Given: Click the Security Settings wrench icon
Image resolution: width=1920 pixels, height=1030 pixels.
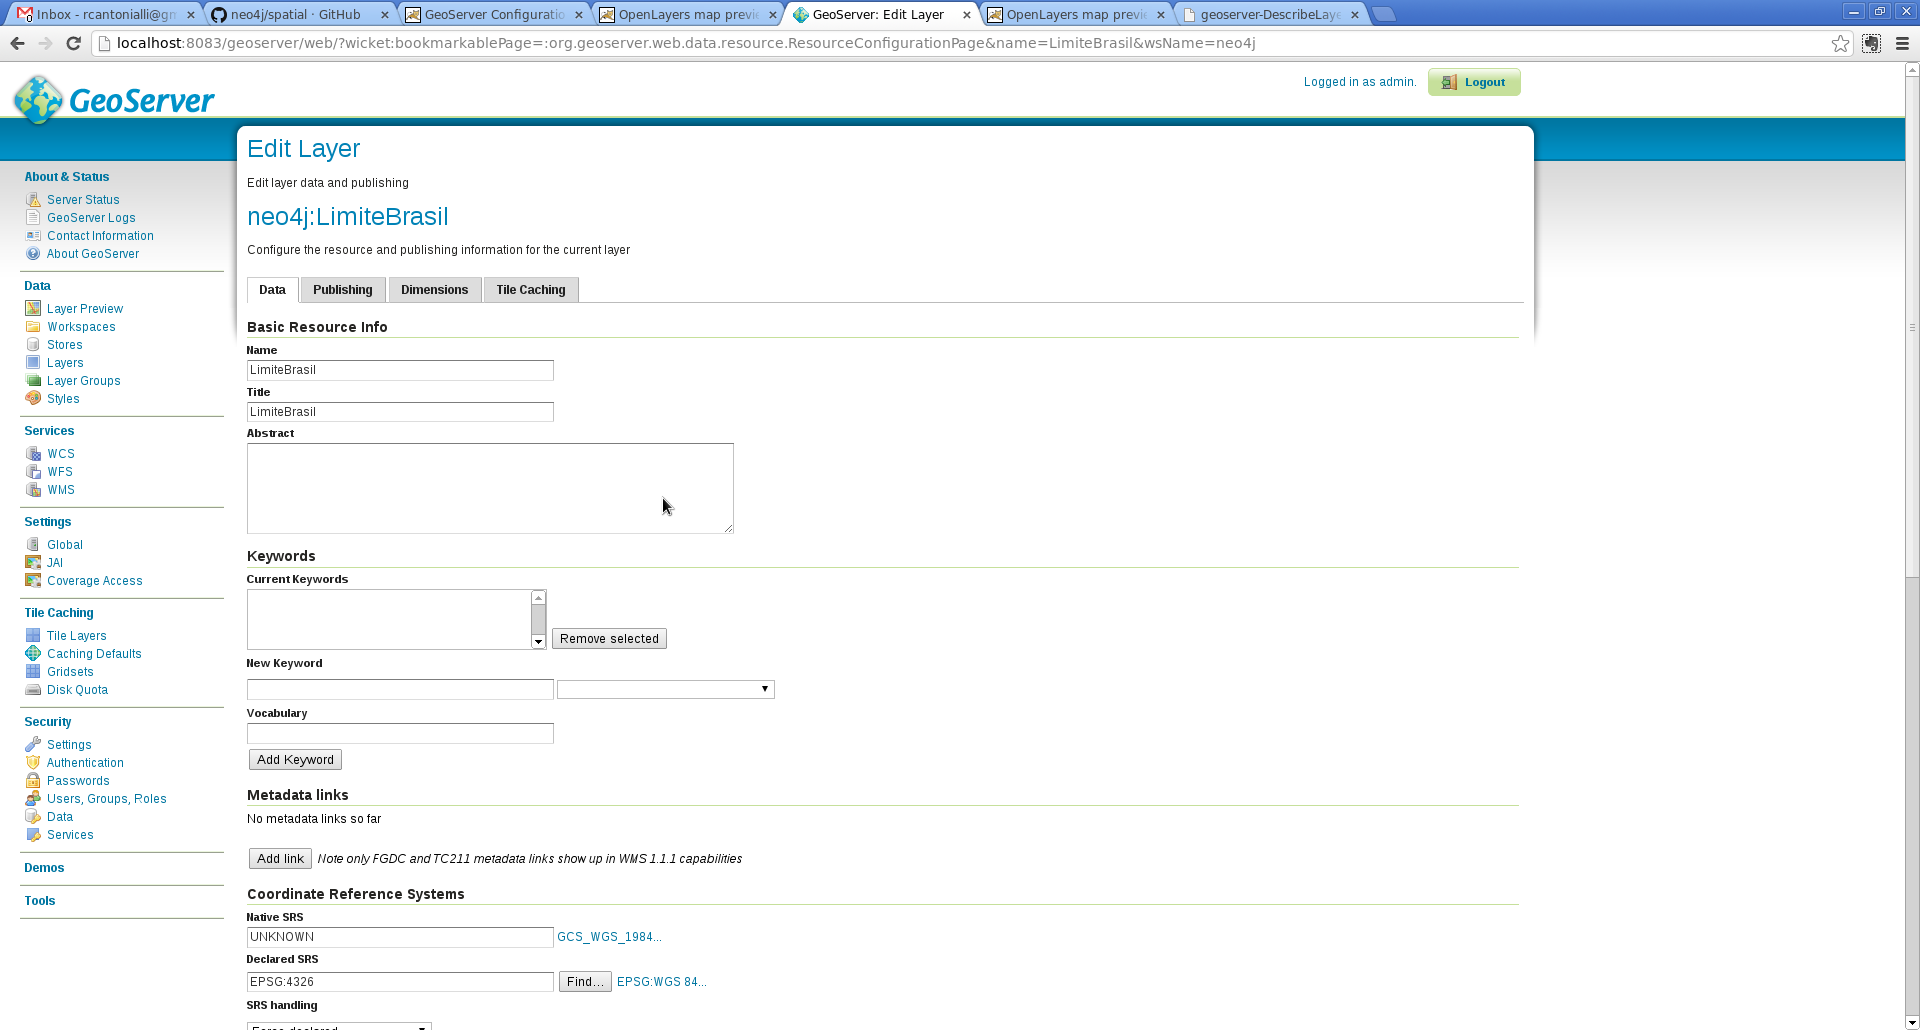Looking at the screenshot, I should [x=33, y=745].
